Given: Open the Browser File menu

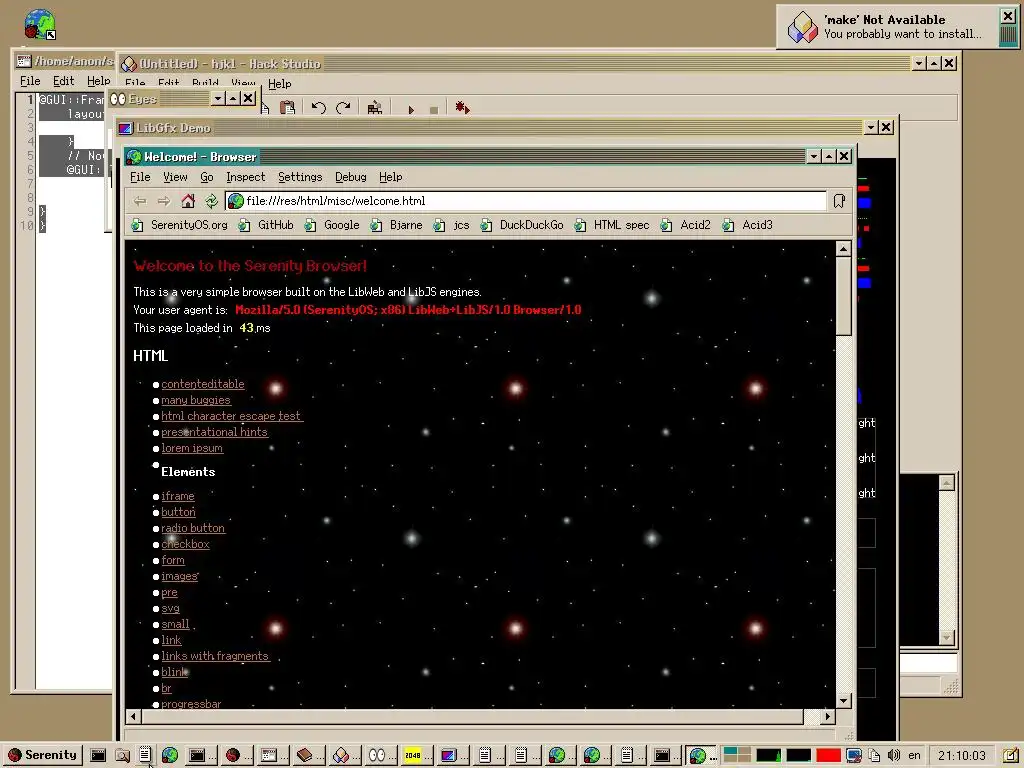Looking at the screenshot, I should point(140,177).
